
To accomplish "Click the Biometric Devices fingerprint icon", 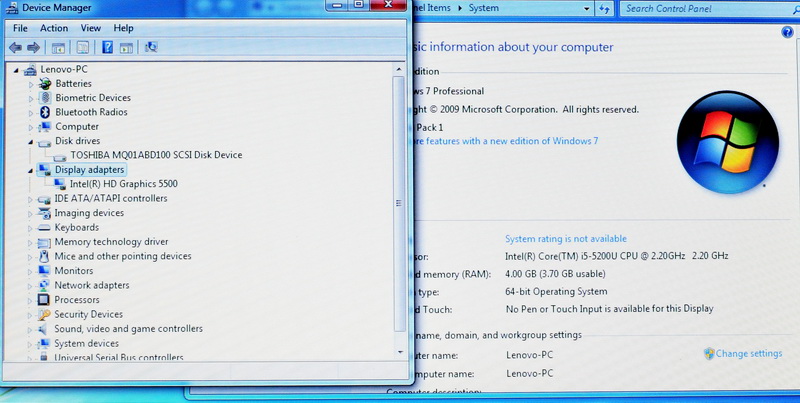I will point(45,97).
